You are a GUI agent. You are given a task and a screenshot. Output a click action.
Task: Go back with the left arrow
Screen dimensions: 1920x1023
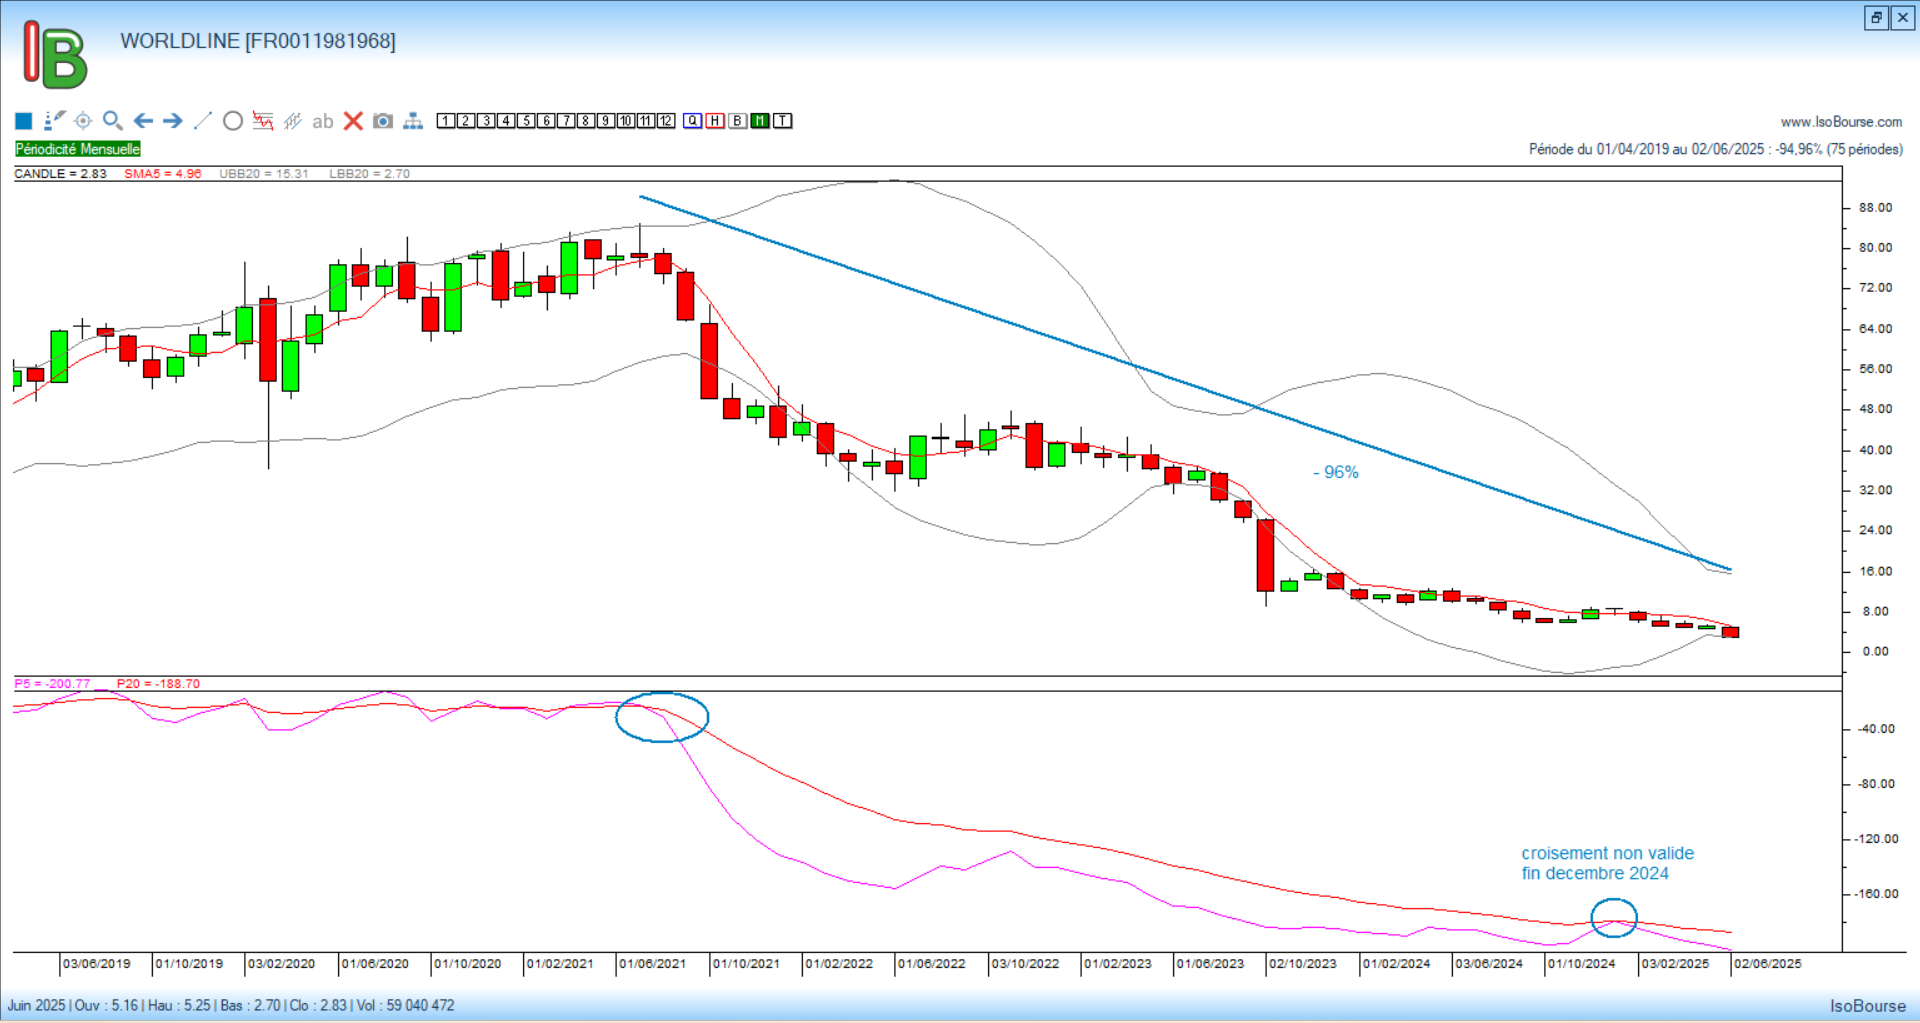click(143, 121)
